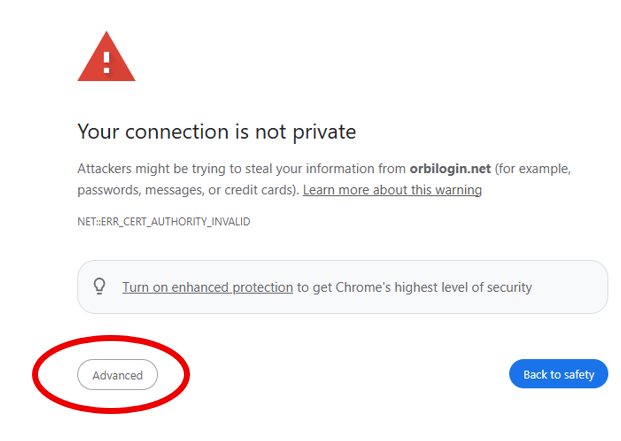Click the word "Chrome's" in the suggestion
Viewport: 621px width, 441px height.
pos(363,287)
